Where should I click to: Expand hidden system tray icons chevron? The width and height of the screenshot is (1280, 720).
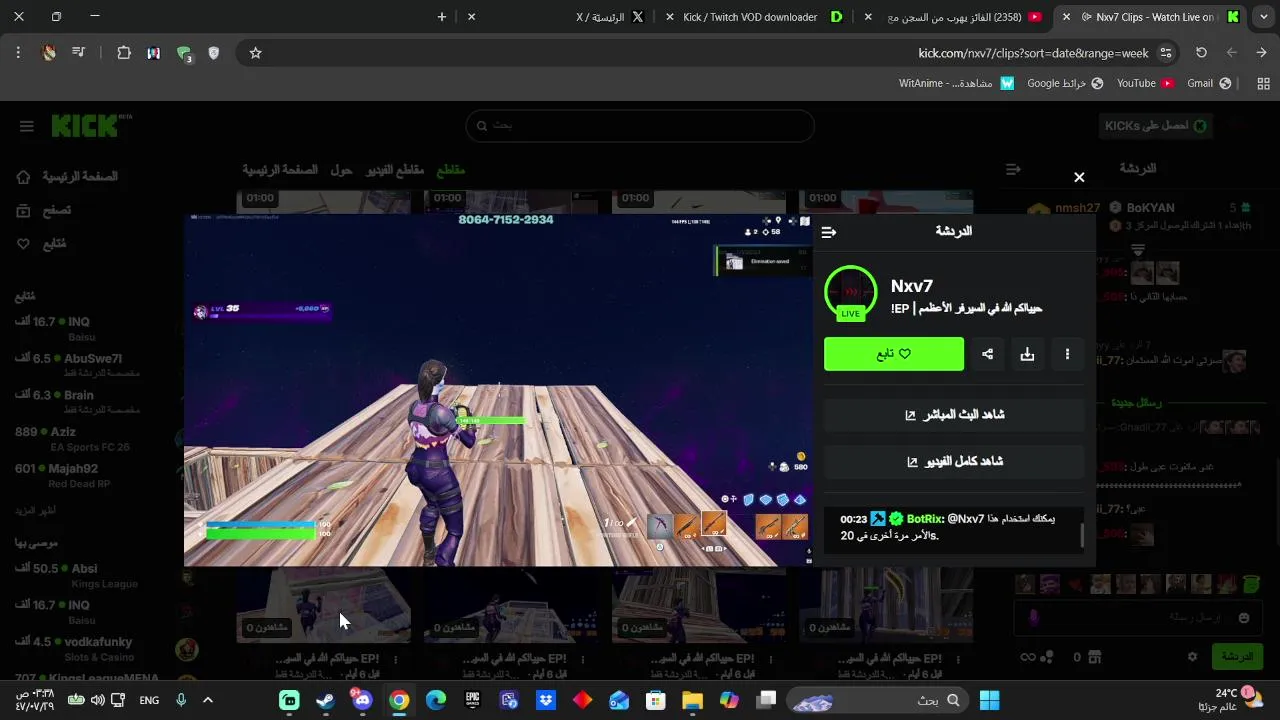(208, 700)
